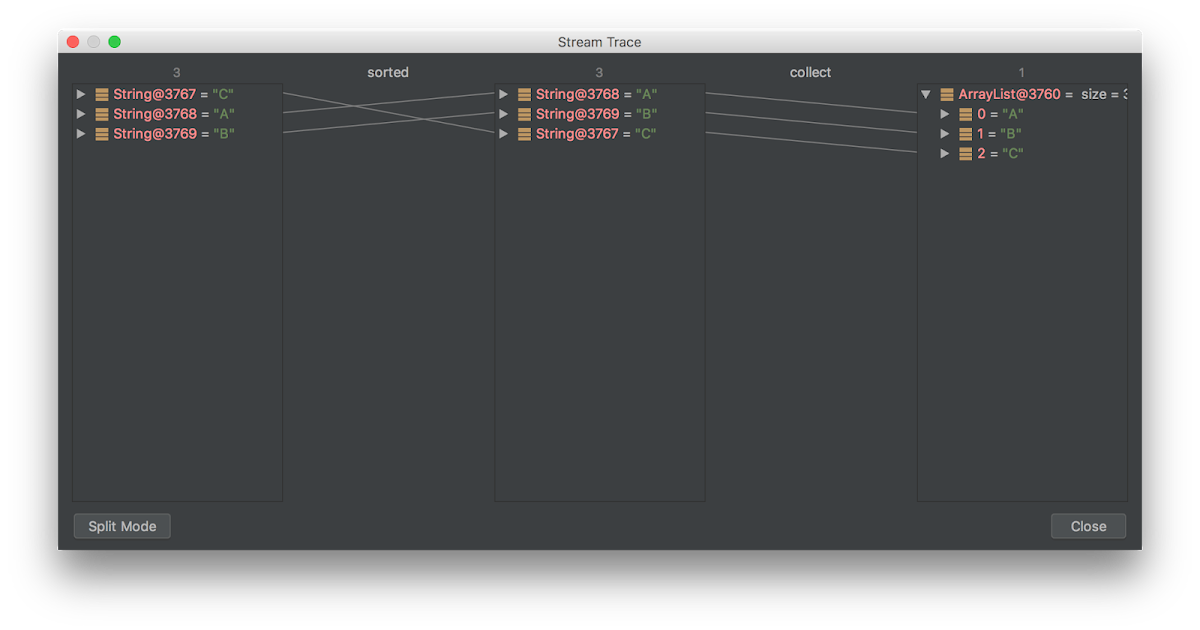The height and width of the screenshot is (630, 1200).
Task: Select the sorted column header
Action: coord(387,72)
